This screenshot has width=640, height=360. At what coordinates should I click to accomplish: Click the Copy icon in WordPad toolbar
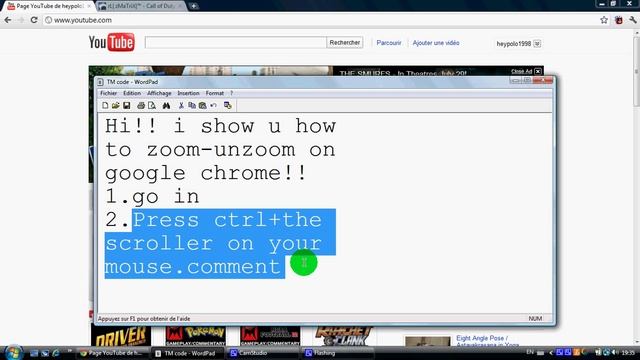click(x=192, y=106)
